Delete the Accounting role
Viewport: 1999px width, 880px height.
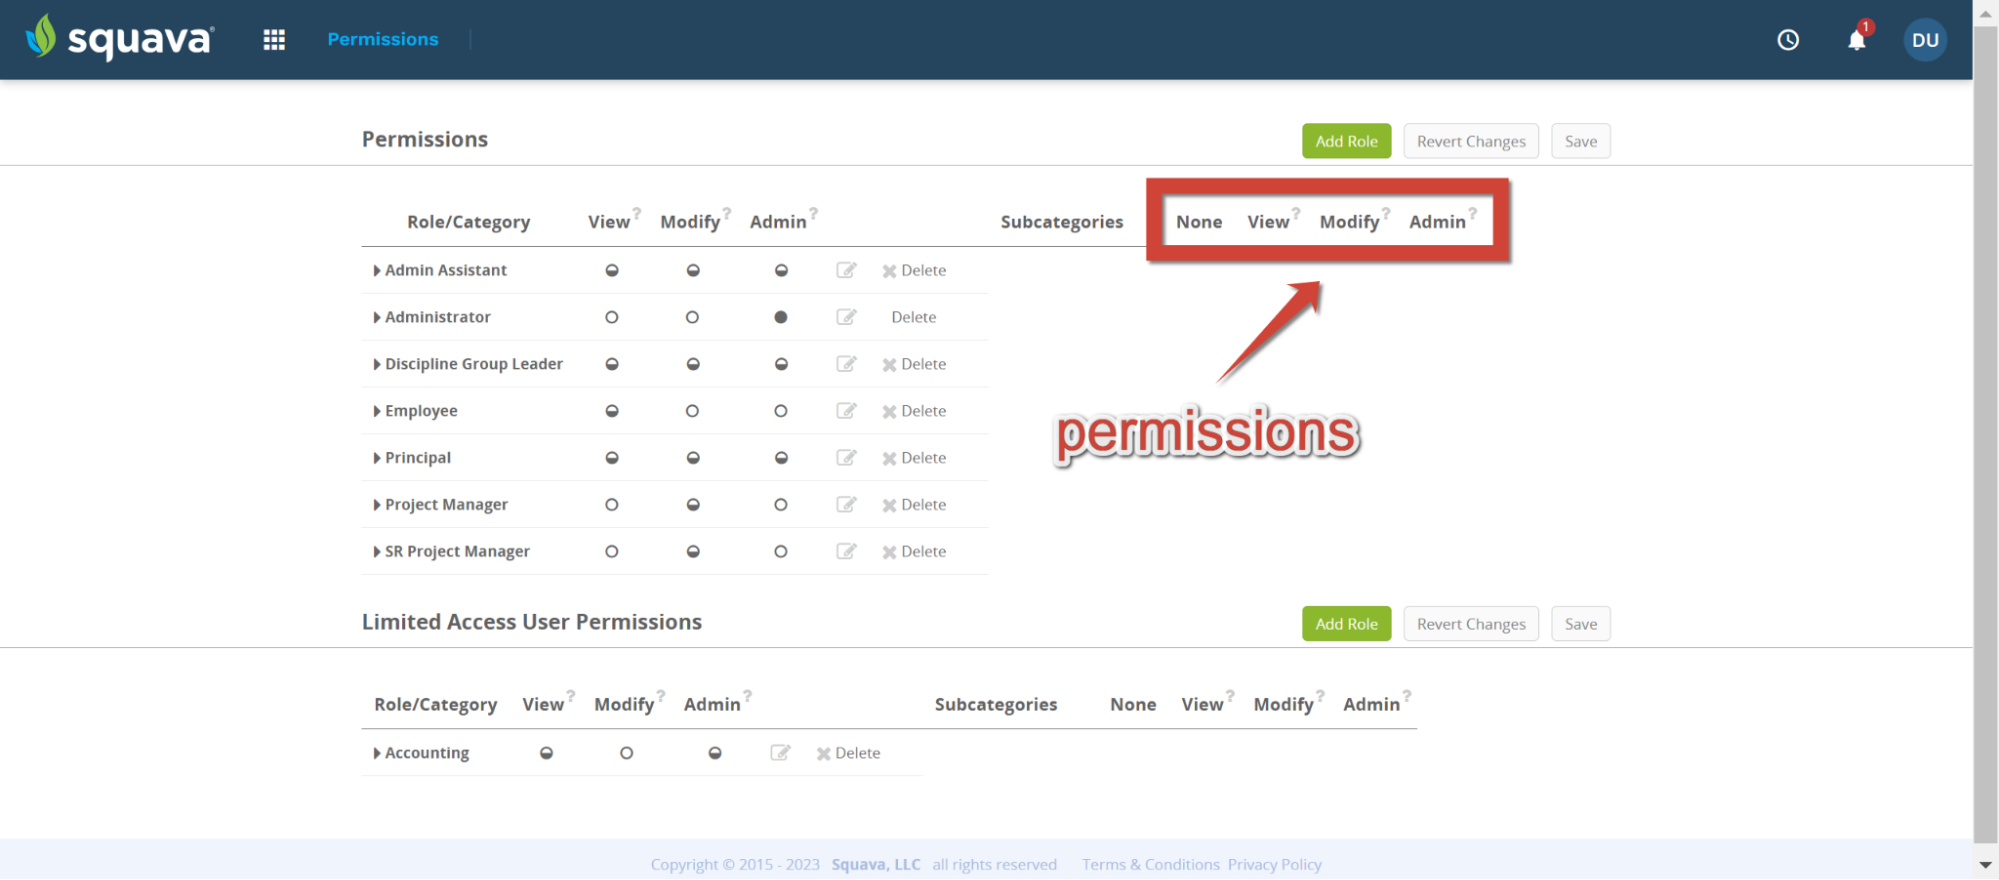click(x=848, y=753)
